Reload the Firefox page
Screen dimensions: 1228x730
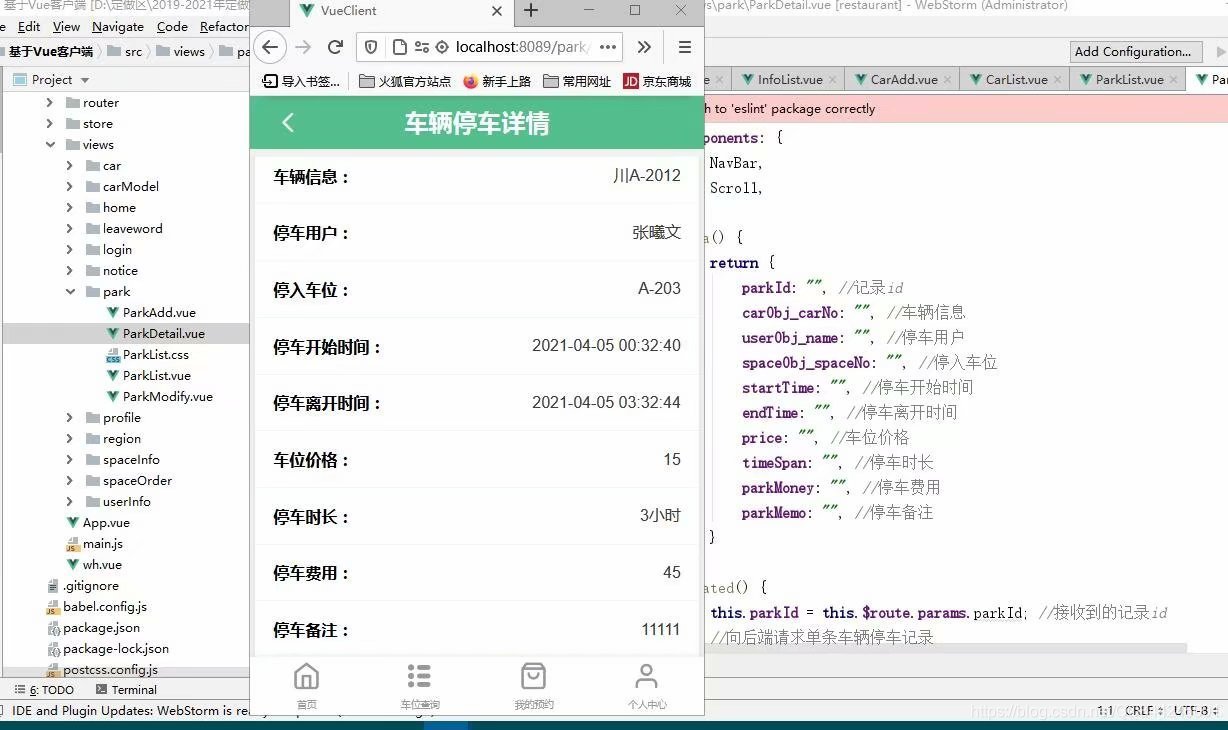click(x=336, y=47)
